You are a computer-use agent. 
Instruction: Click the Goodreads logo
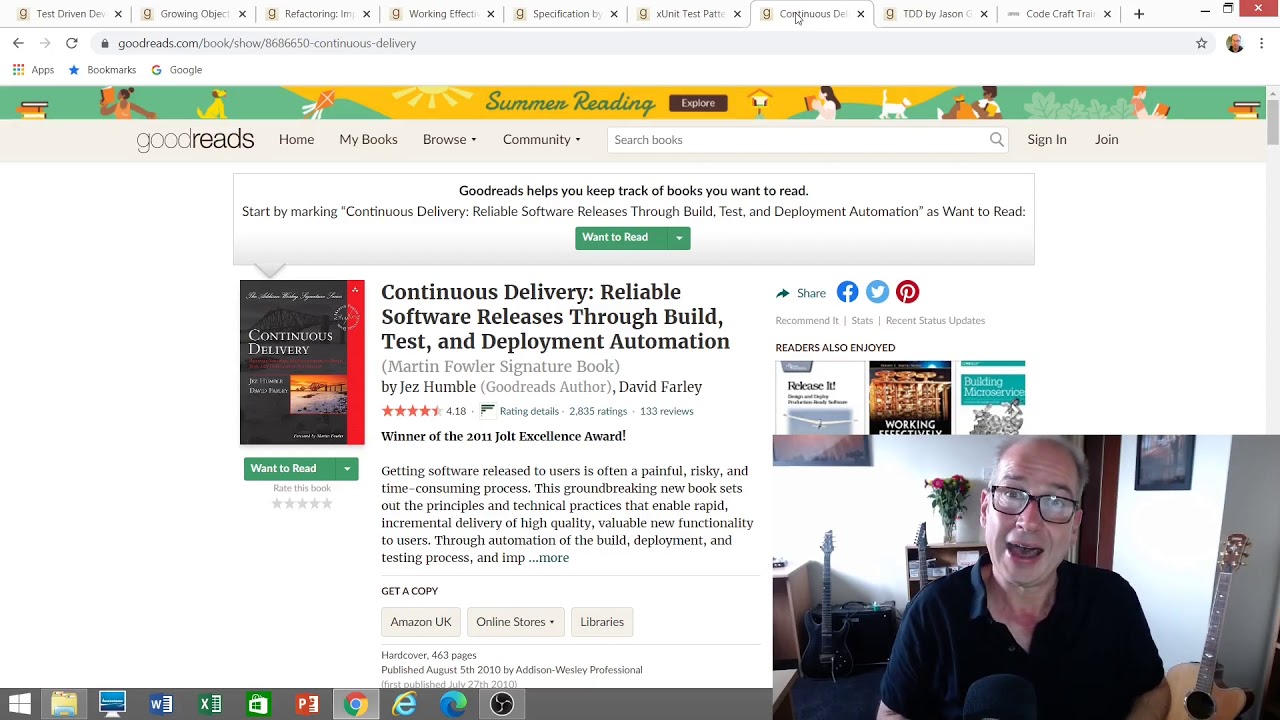coord(195,140)
